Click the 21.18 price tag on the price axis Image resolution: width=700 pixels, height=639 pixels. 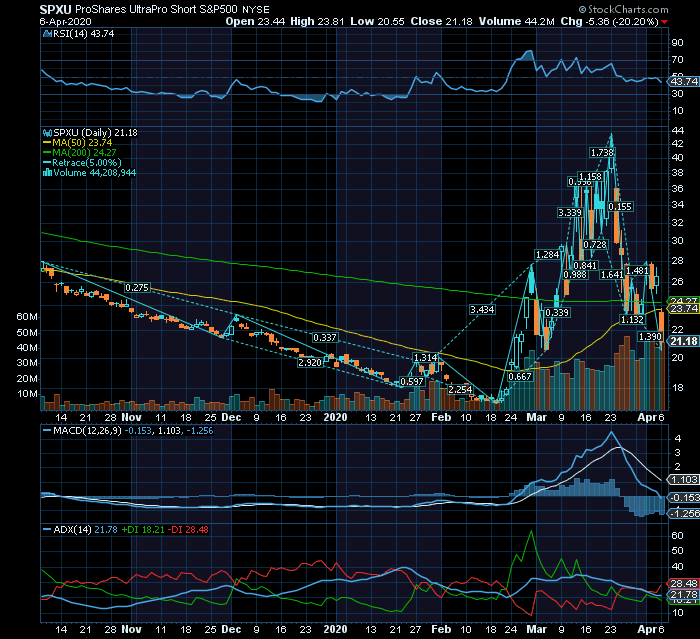click(683, 341)
